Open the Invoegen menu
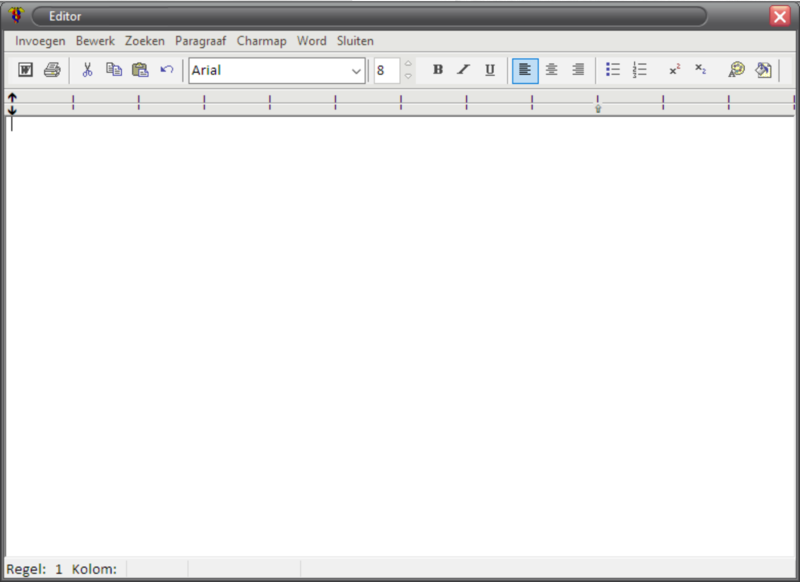This screenshot has height=582, width=800. pyautogui.click(x=40, y=41)
